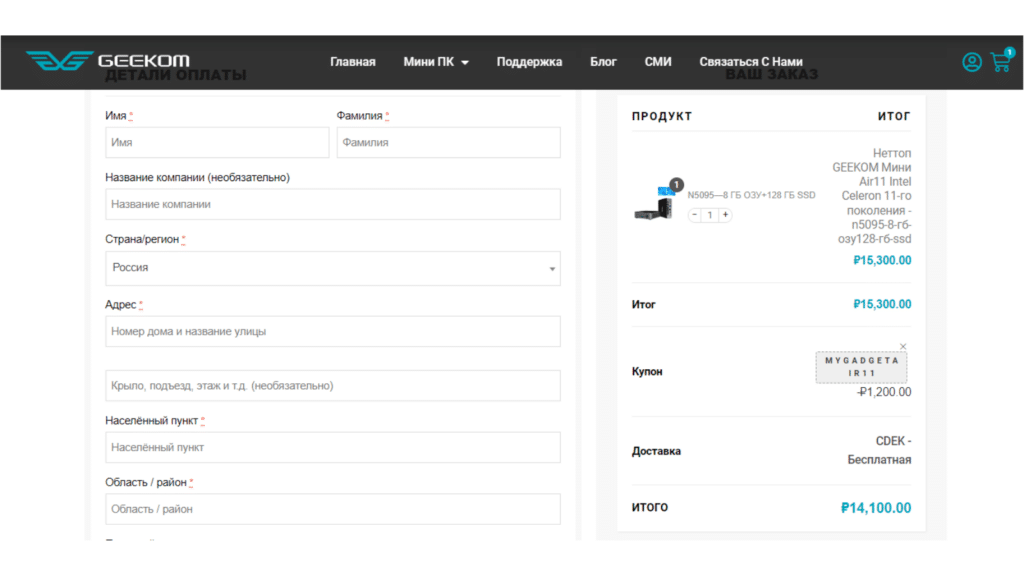Click the Область / район input field
Screen dimensions: 1024x576
(x=333, y=509)
